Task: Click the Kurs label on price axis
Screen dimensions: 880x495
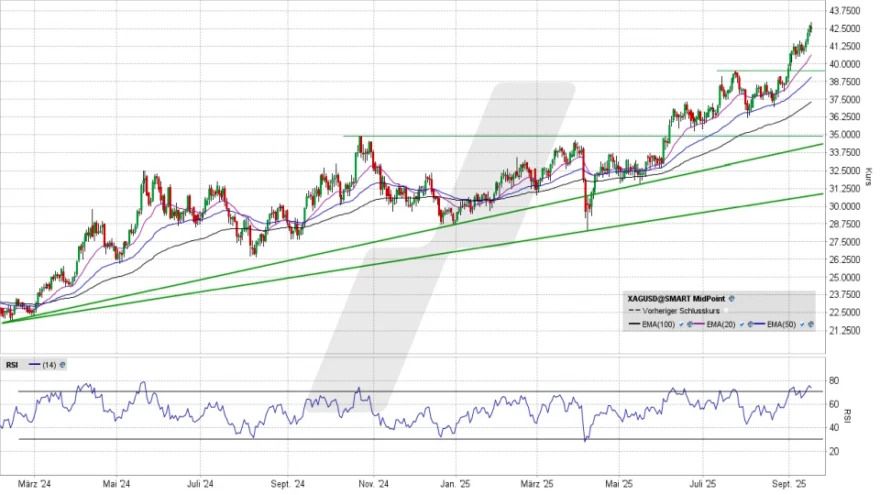Action: [867, 177]
